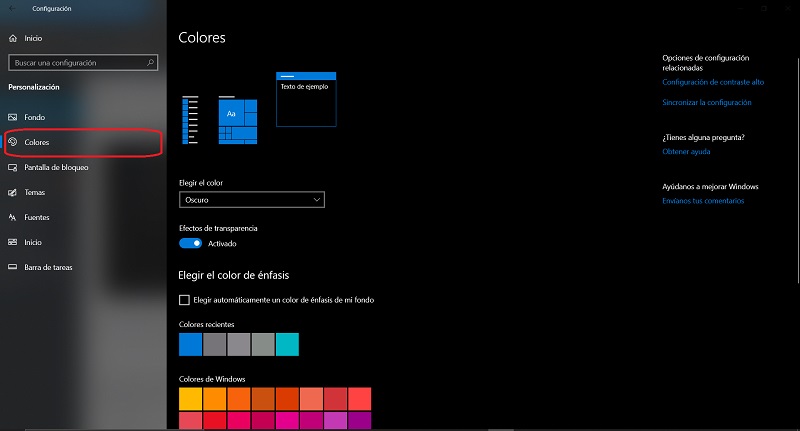Click the Fuentes font icon
Screen dimensions: 800x431
pyautogui.click(x=13, y=217)
